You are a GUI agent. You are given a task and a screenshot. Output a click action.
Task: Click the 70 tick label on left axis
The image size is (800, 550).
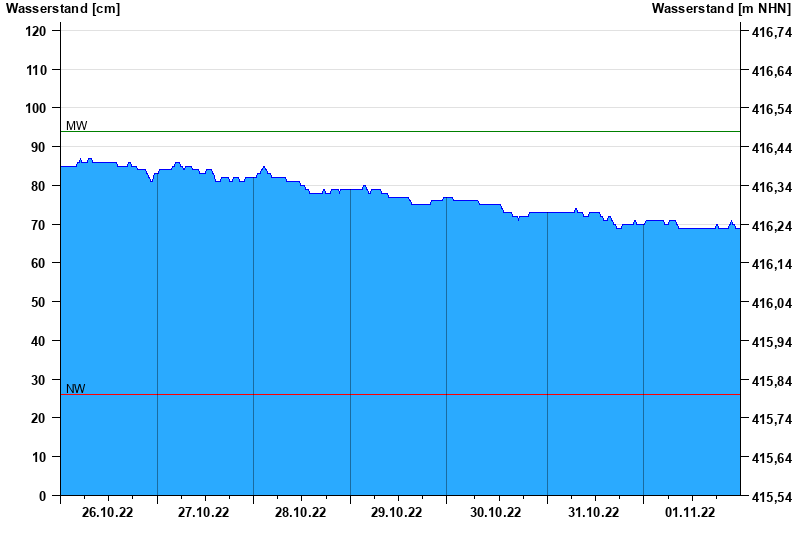click(x=39, y=224)
